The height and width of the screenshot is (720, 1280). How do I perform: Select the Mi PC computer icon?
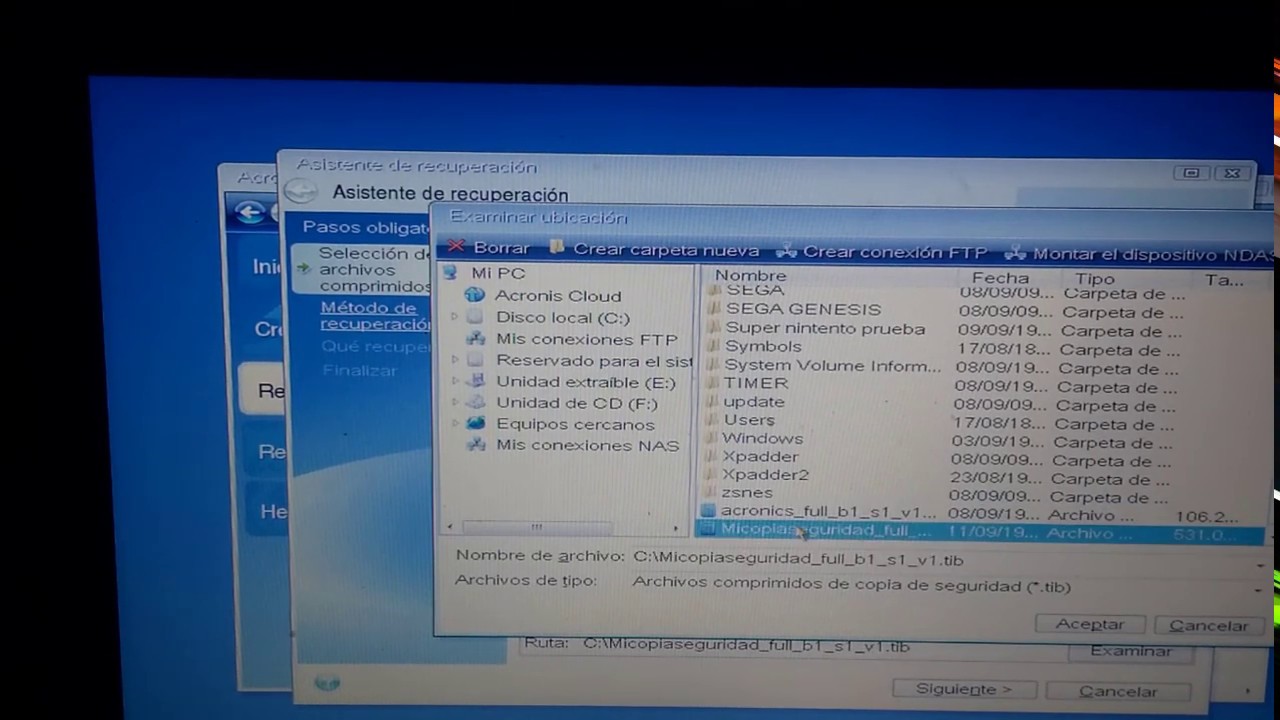pos(450,273)
